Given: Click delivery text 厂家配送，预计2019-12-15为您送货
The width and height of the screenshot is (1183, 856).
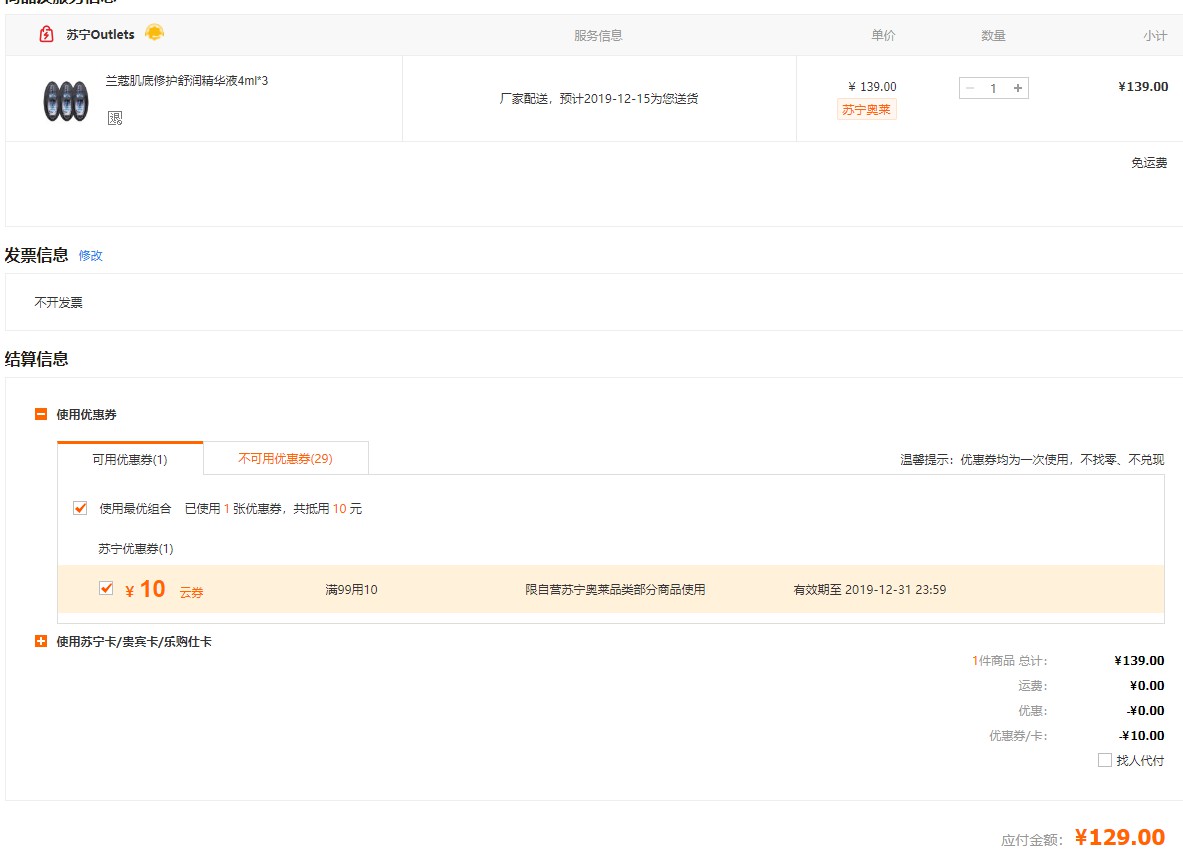Looking at the screenshot, I should 599,99.
